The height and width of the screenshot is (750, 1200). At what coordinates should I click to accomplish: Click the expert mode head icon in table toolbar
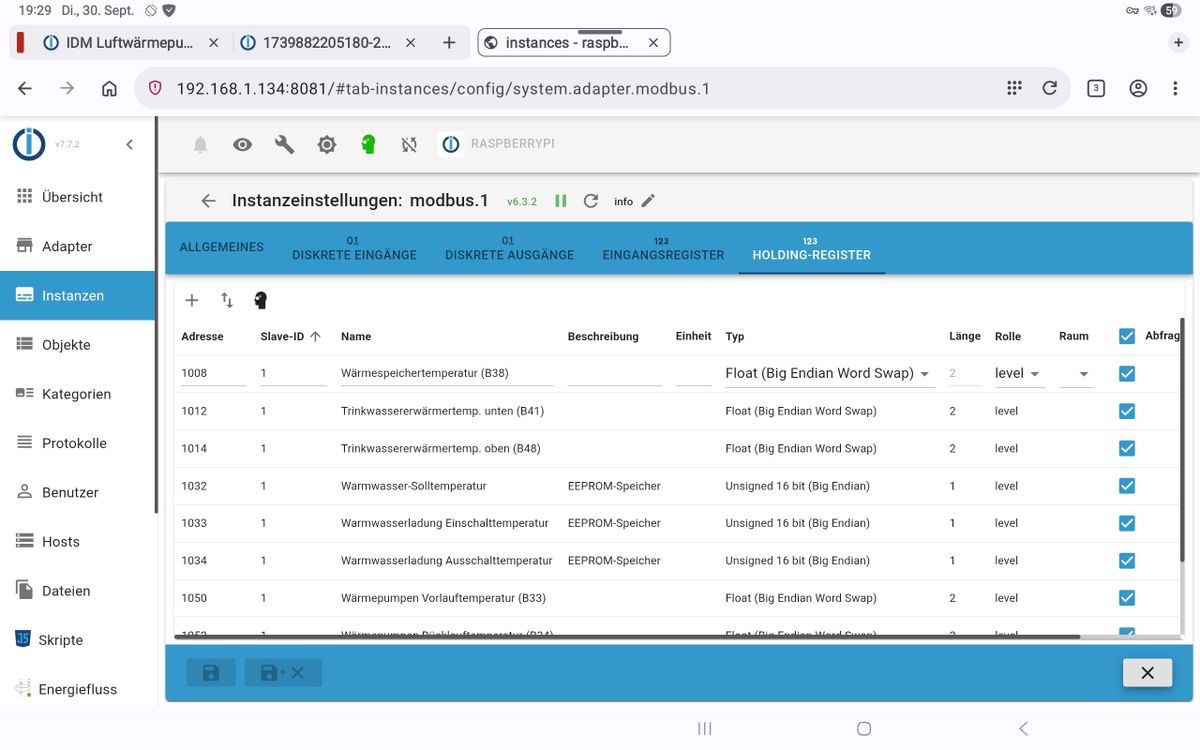click(x=261, y=300)
